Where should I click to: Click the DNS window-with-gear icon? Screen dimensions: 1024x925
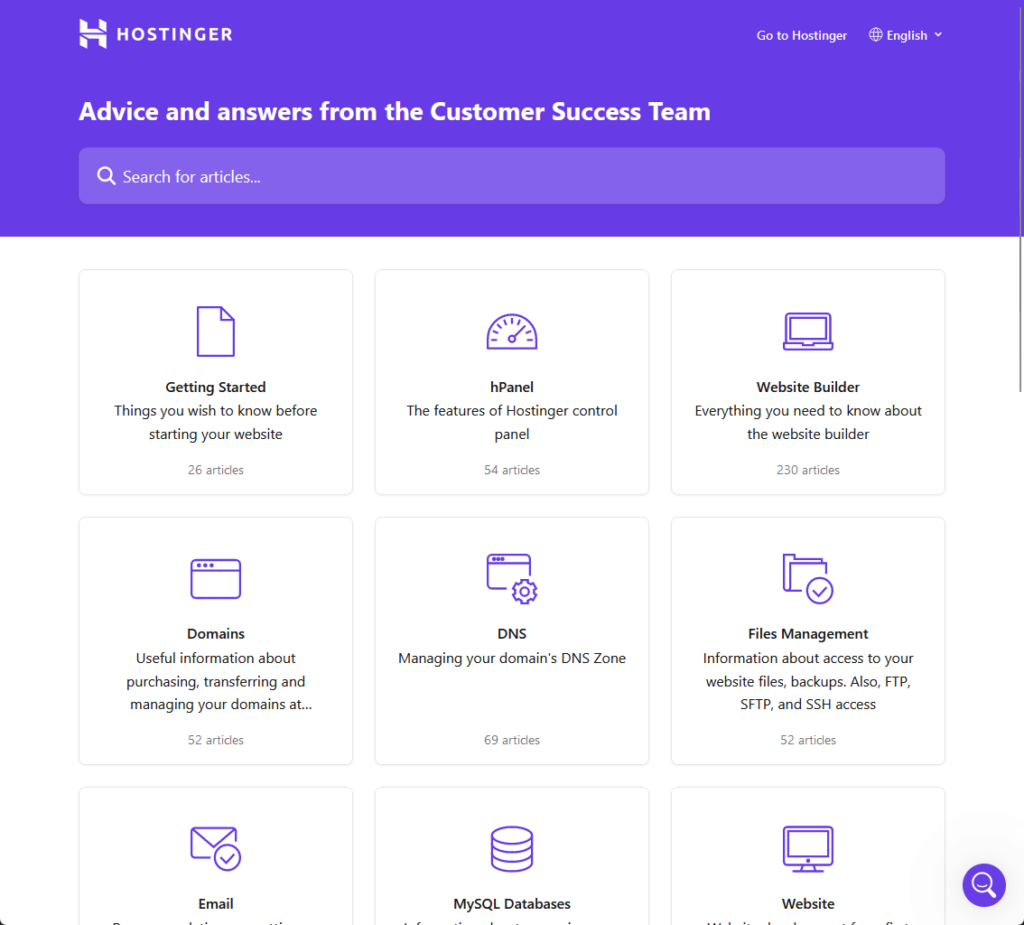(511, 579)
